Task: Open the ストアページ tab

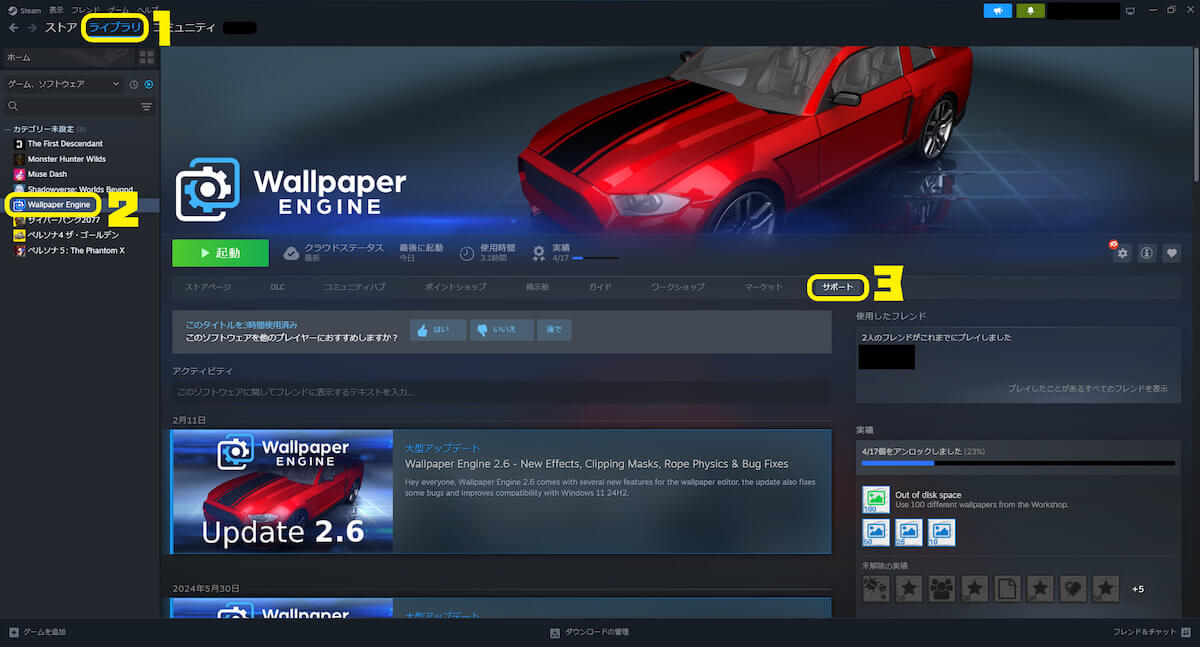Action: click(x=207, y=287)
